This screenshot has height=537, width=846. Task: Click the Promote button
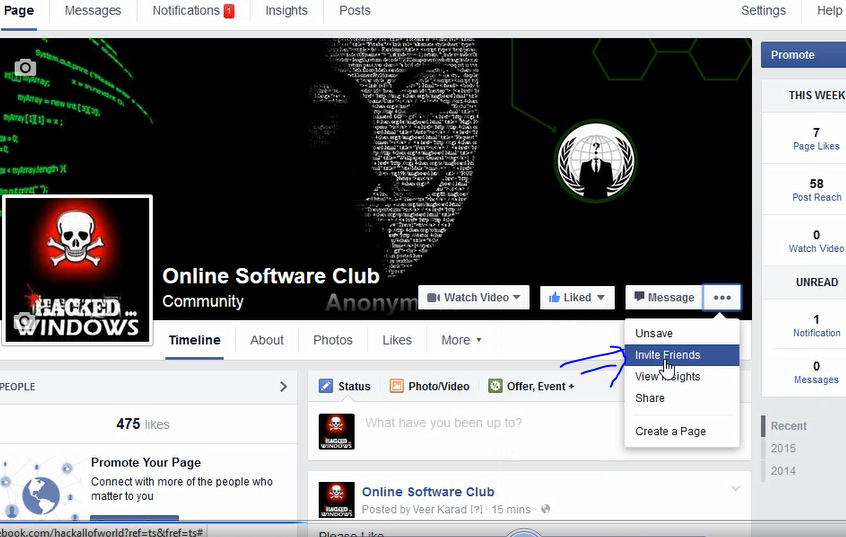(803, 55)
